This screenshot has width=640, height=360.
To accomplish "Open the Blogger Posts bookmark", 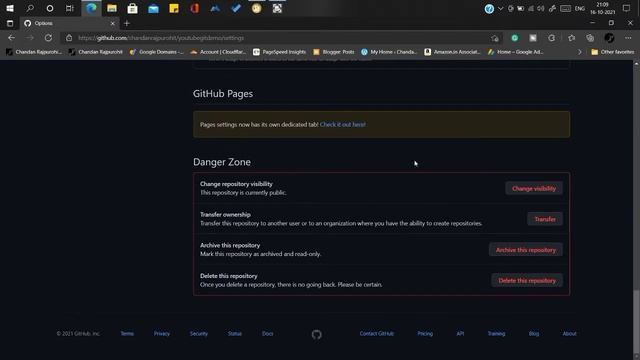I will [x=334, y=52].
